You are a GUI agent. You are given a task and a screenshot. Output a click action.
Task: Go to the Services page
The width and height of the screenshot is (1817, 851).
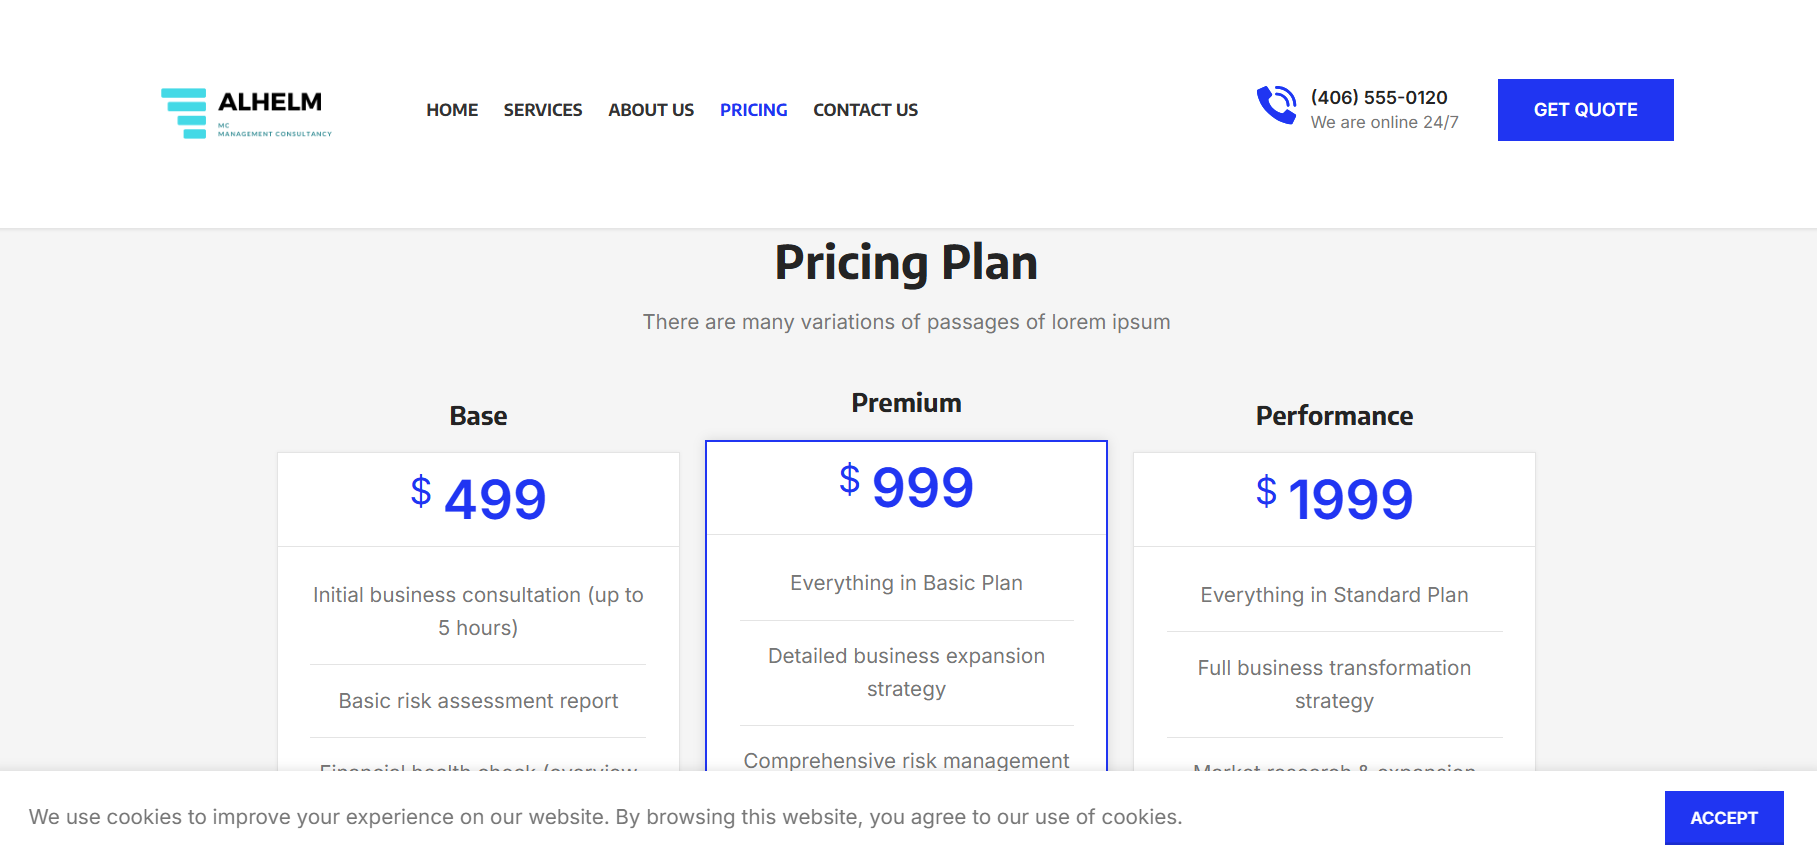point(543,110)
